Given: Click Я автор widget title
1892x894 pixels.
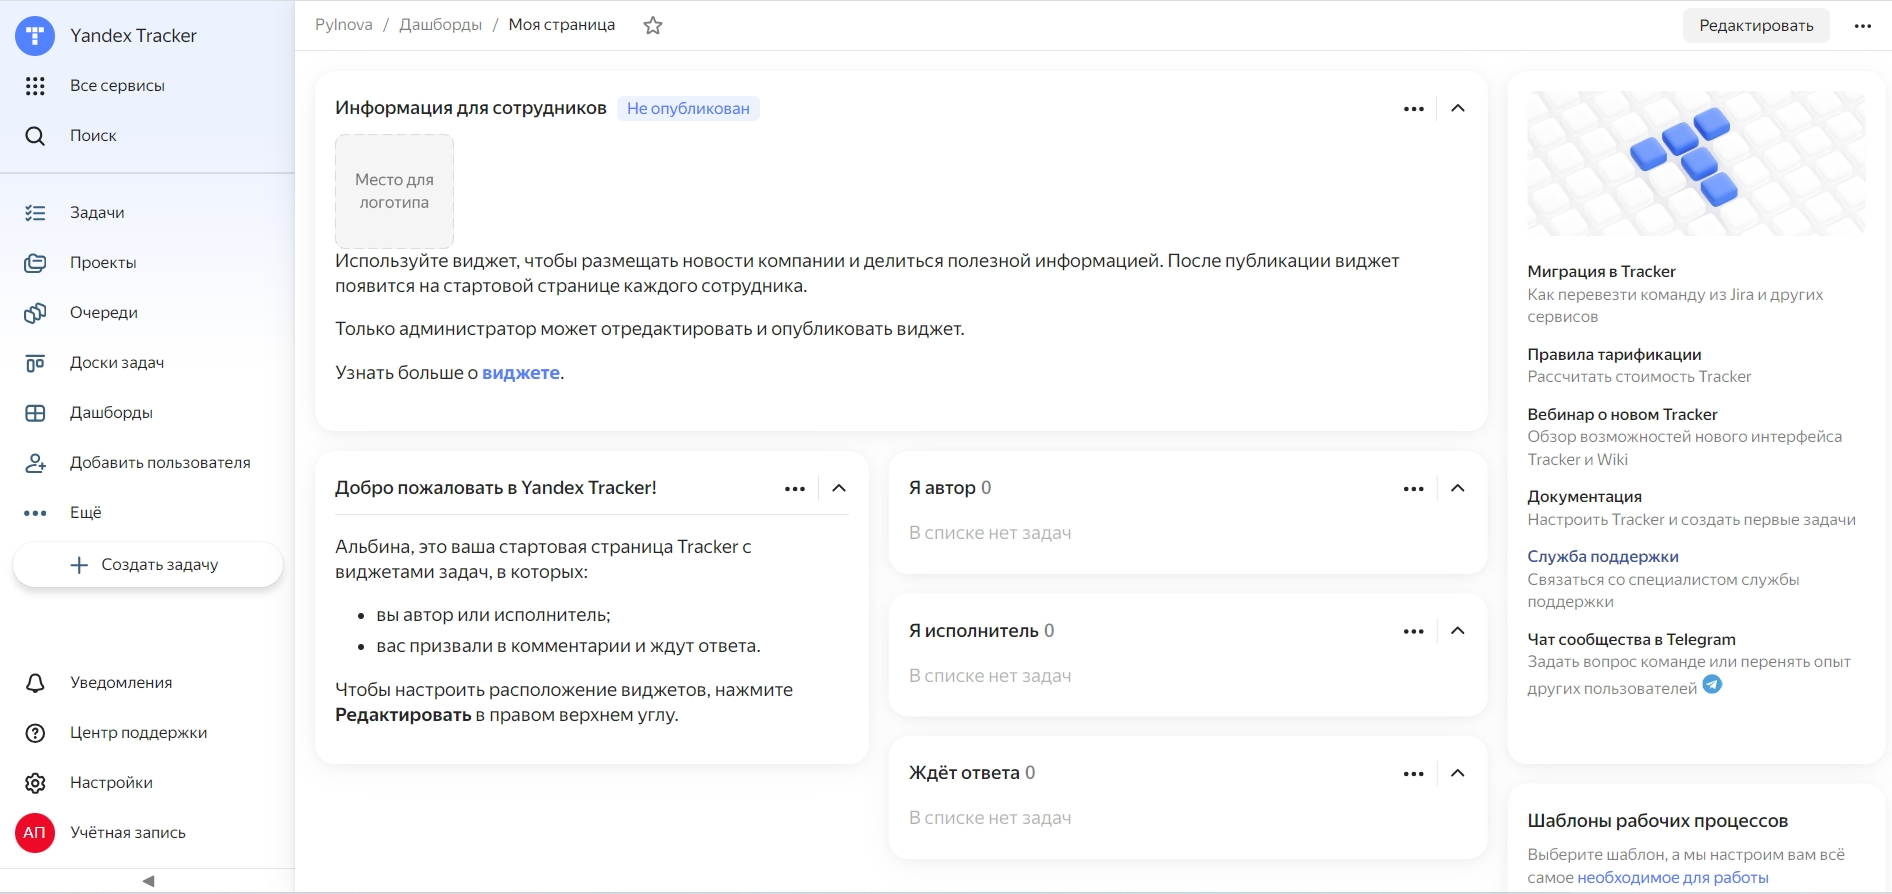Looking at the screenshot, I should [942, 488].
